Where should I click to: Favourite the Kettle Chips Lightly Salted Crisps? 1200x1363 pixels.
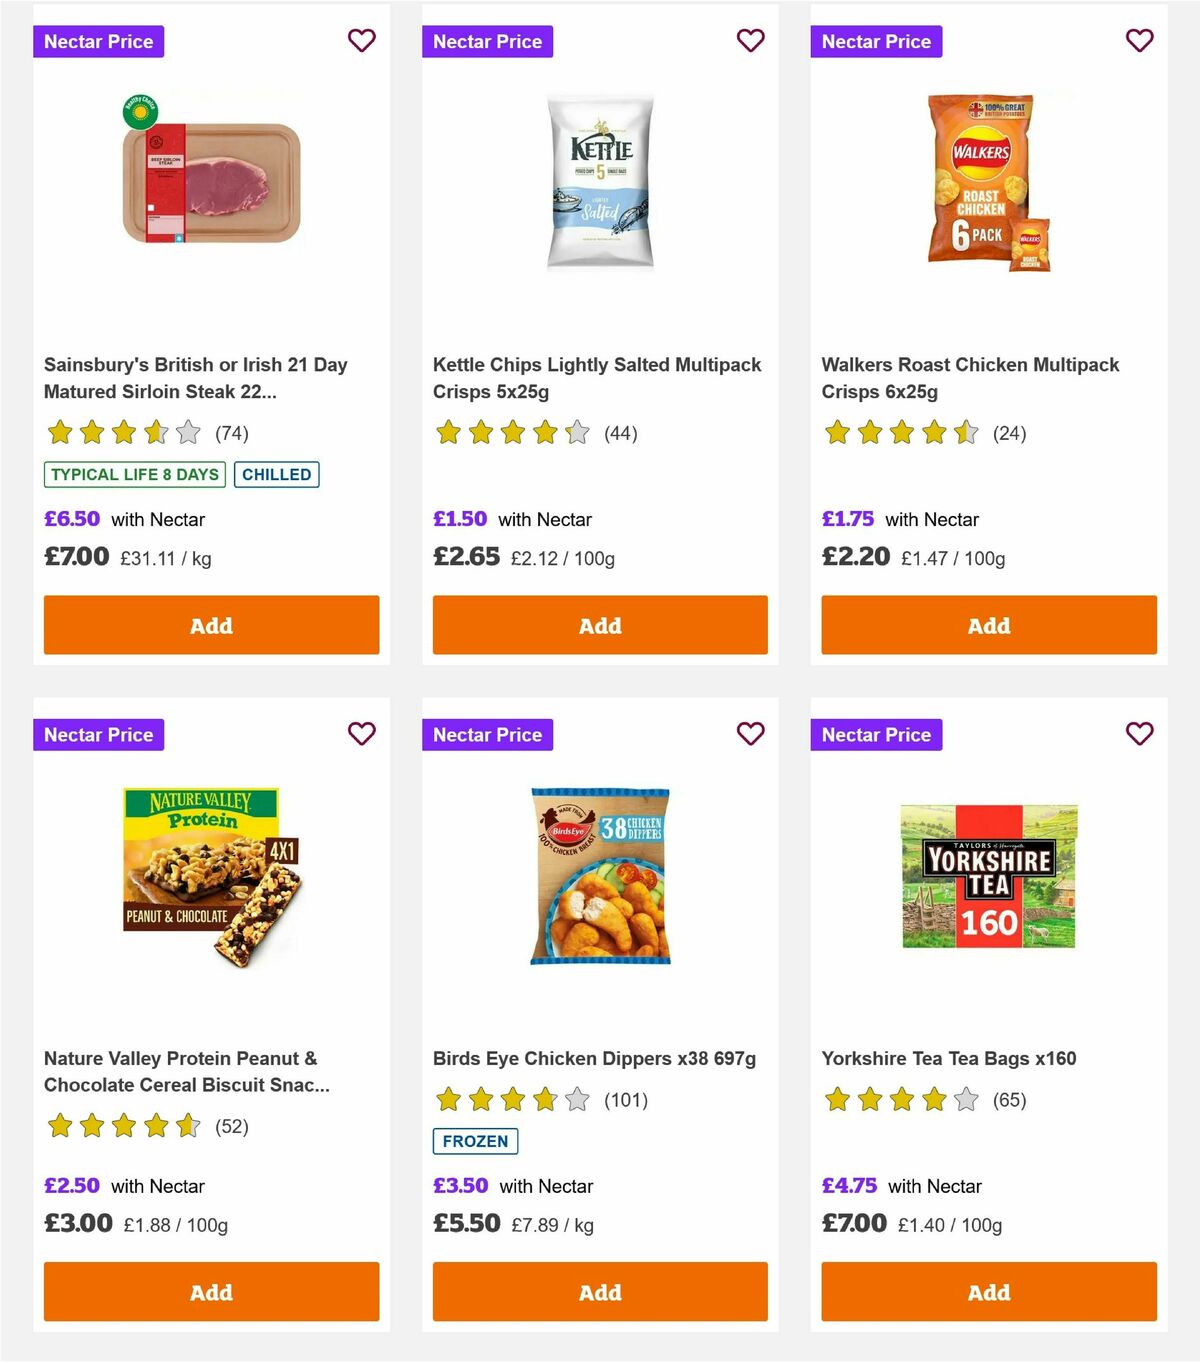point(750,41)
